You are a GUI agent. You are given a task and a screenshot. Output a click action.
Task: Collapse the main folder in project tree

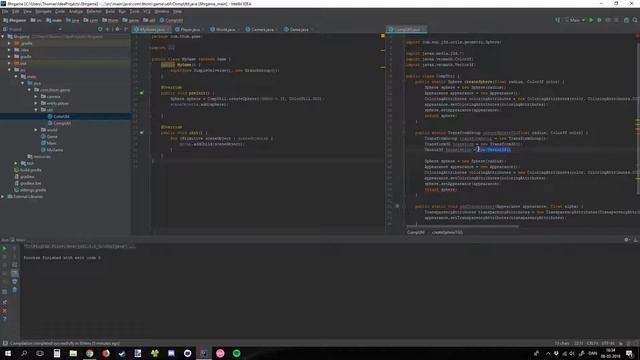click(16, 76)
